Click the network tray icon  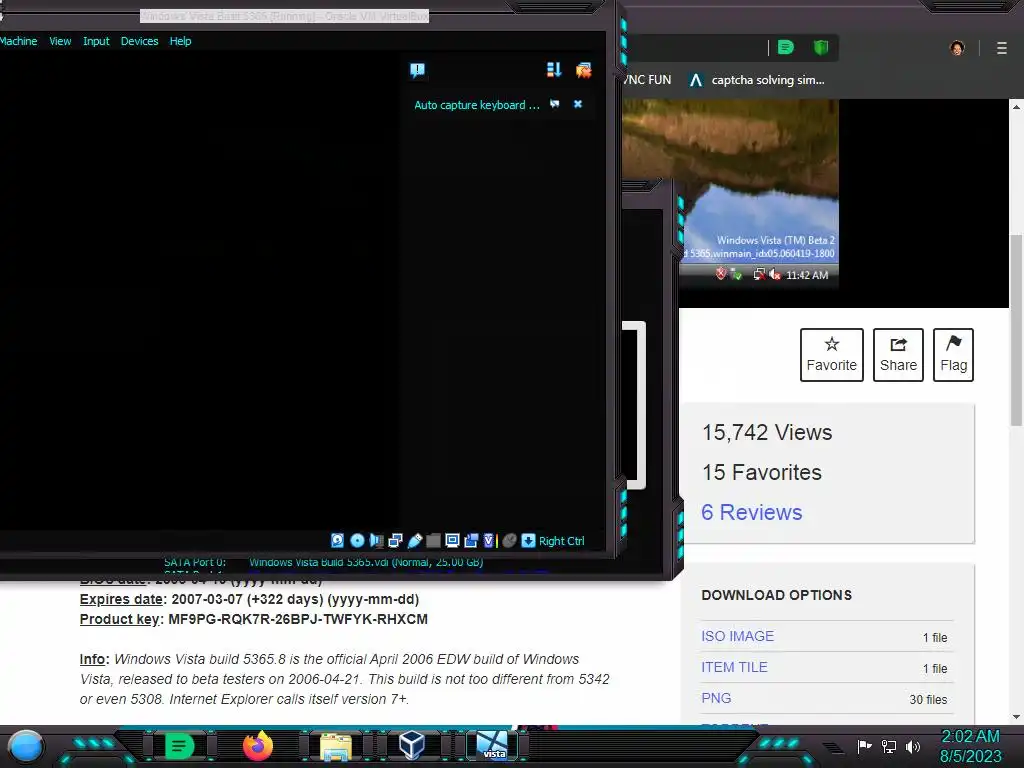[889, 746]
